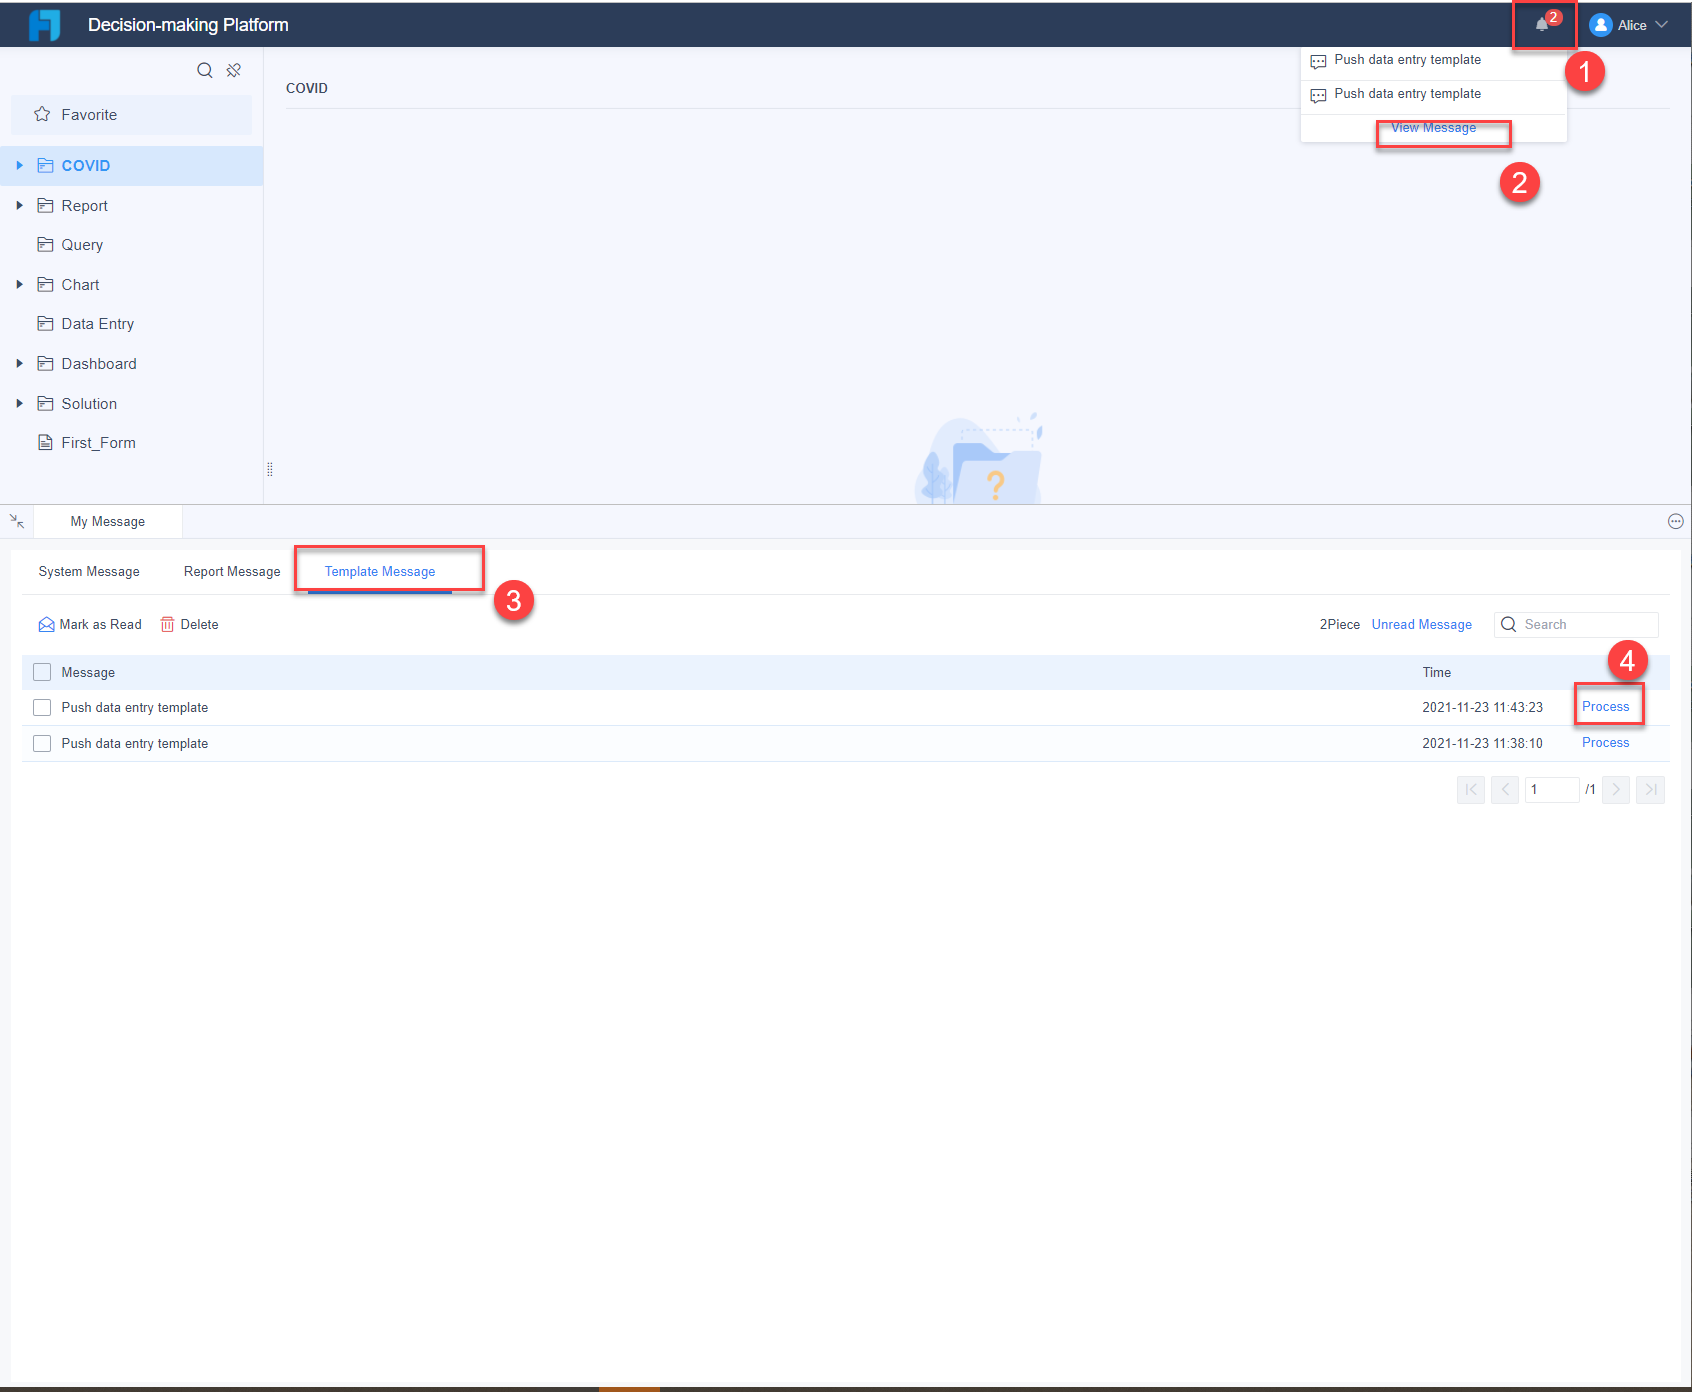Click the page number input field

tap(1552, 790)
